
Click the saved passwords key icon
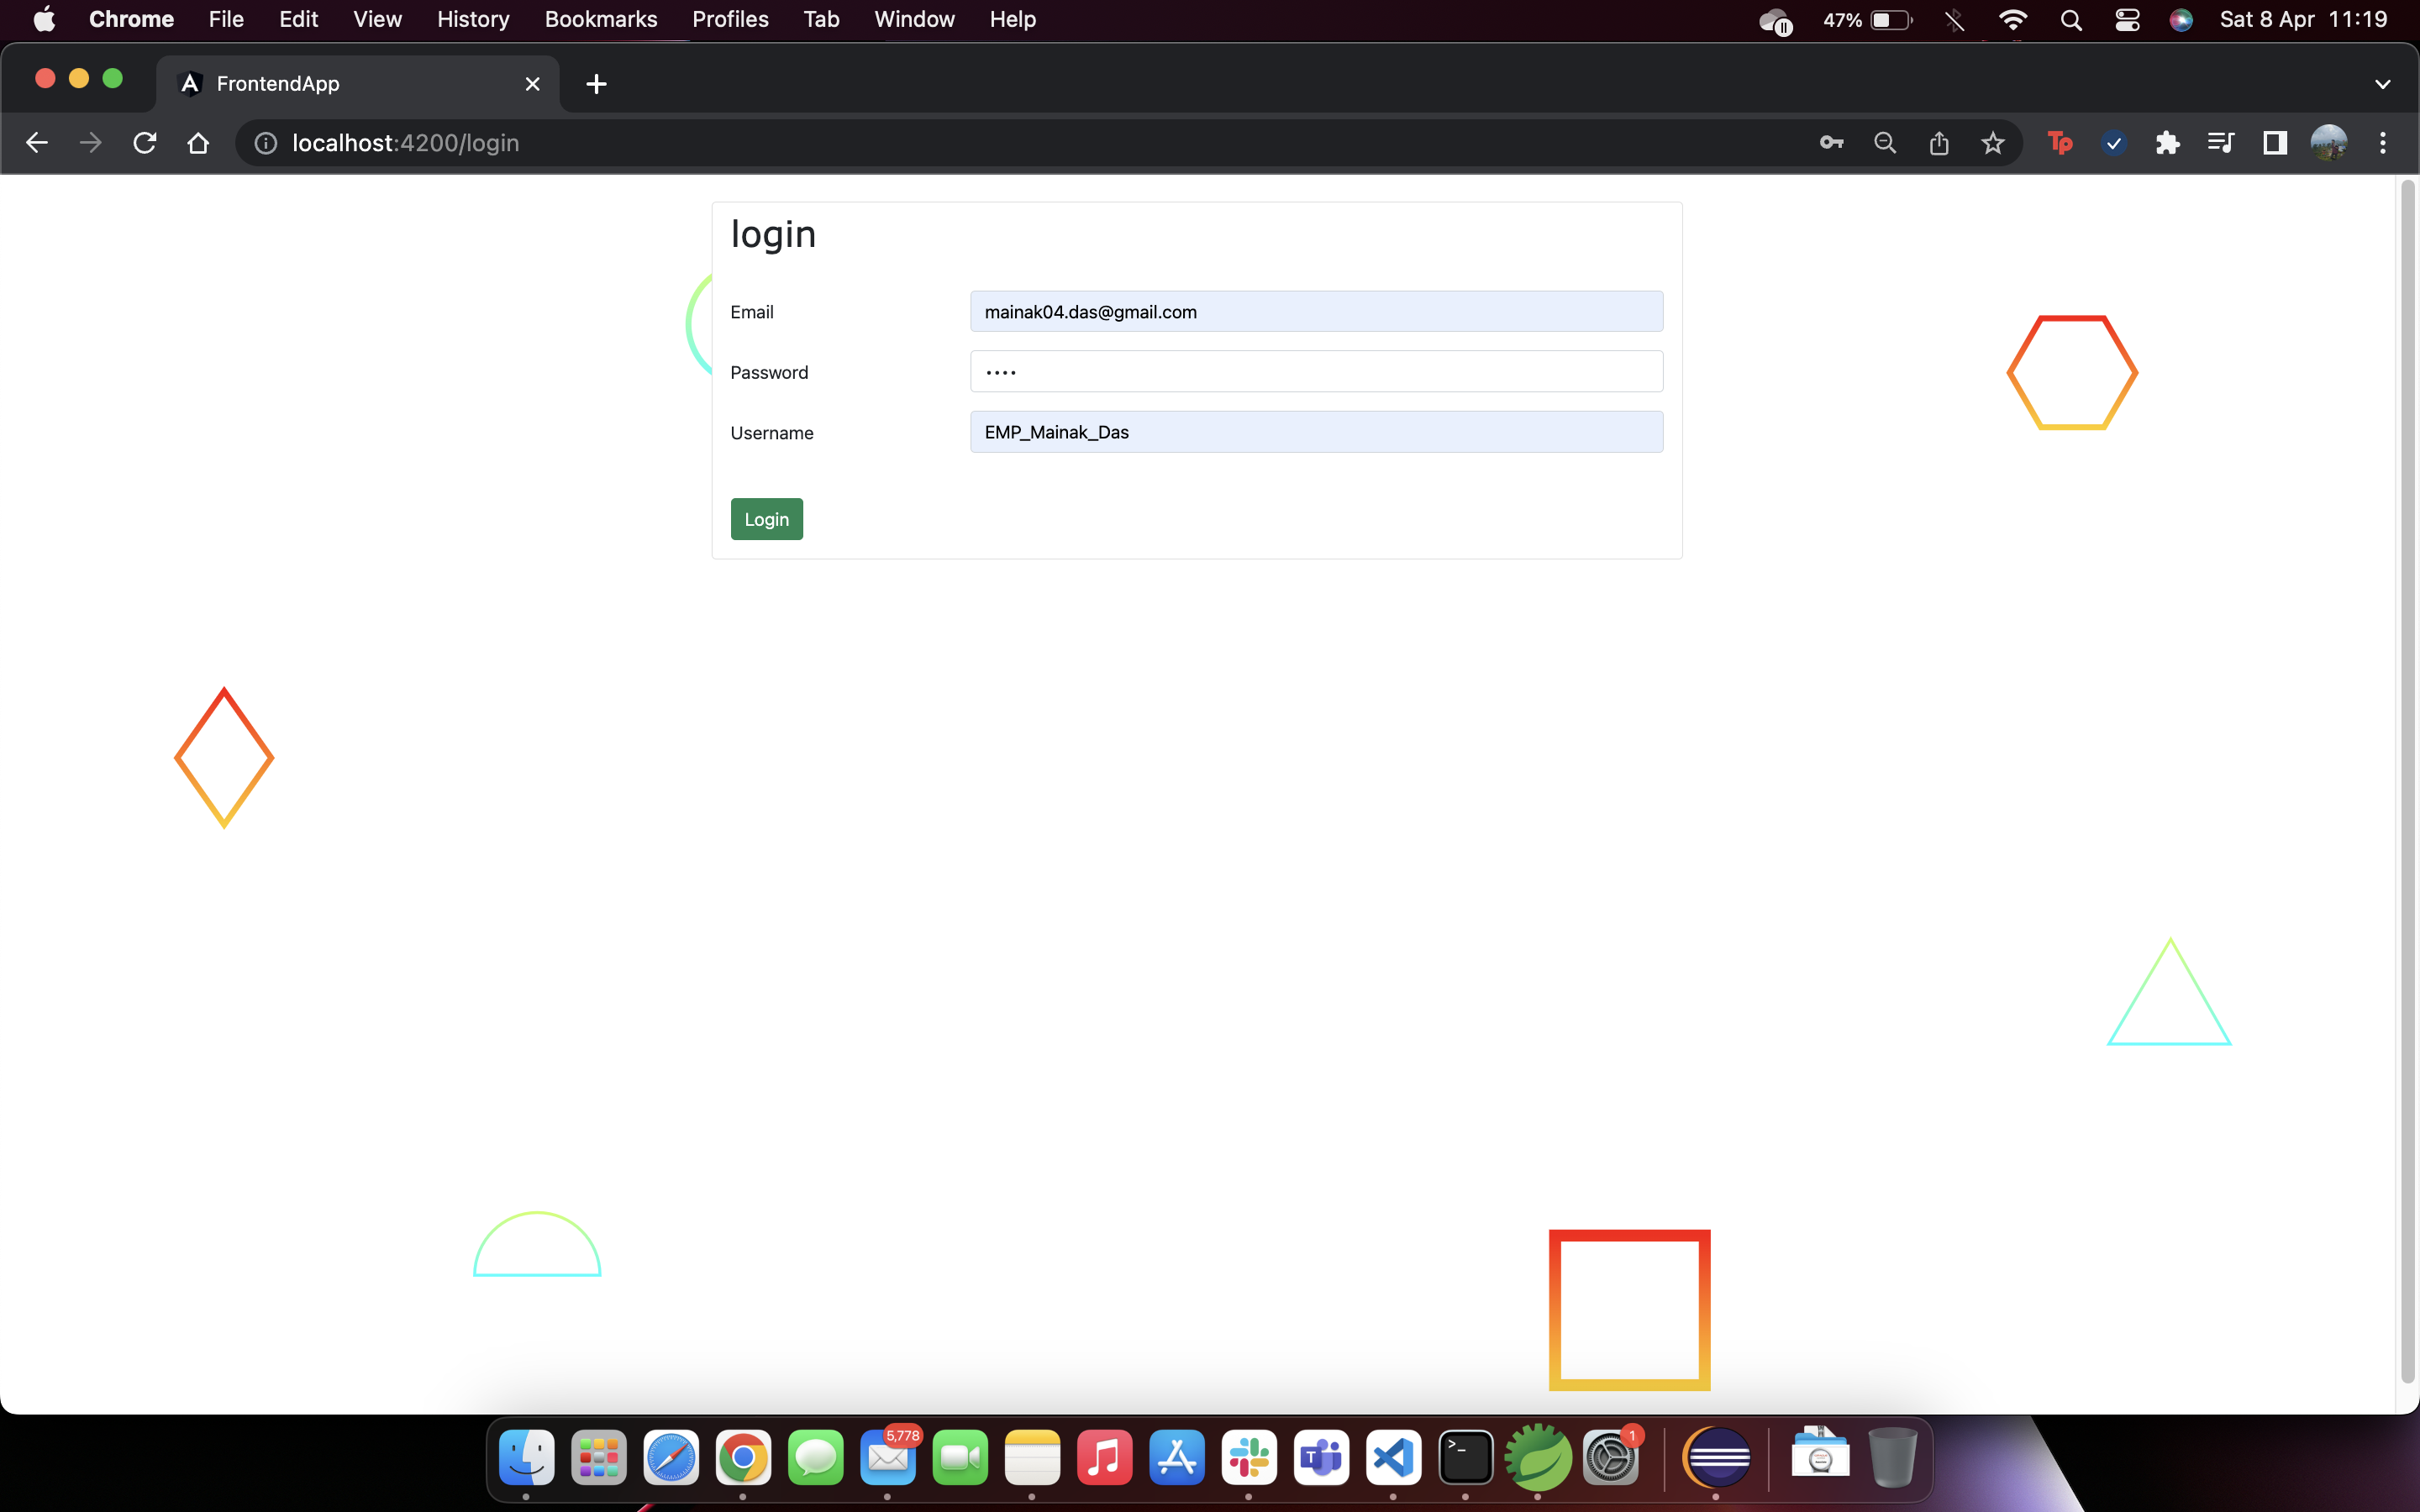tap(1831, 143)
